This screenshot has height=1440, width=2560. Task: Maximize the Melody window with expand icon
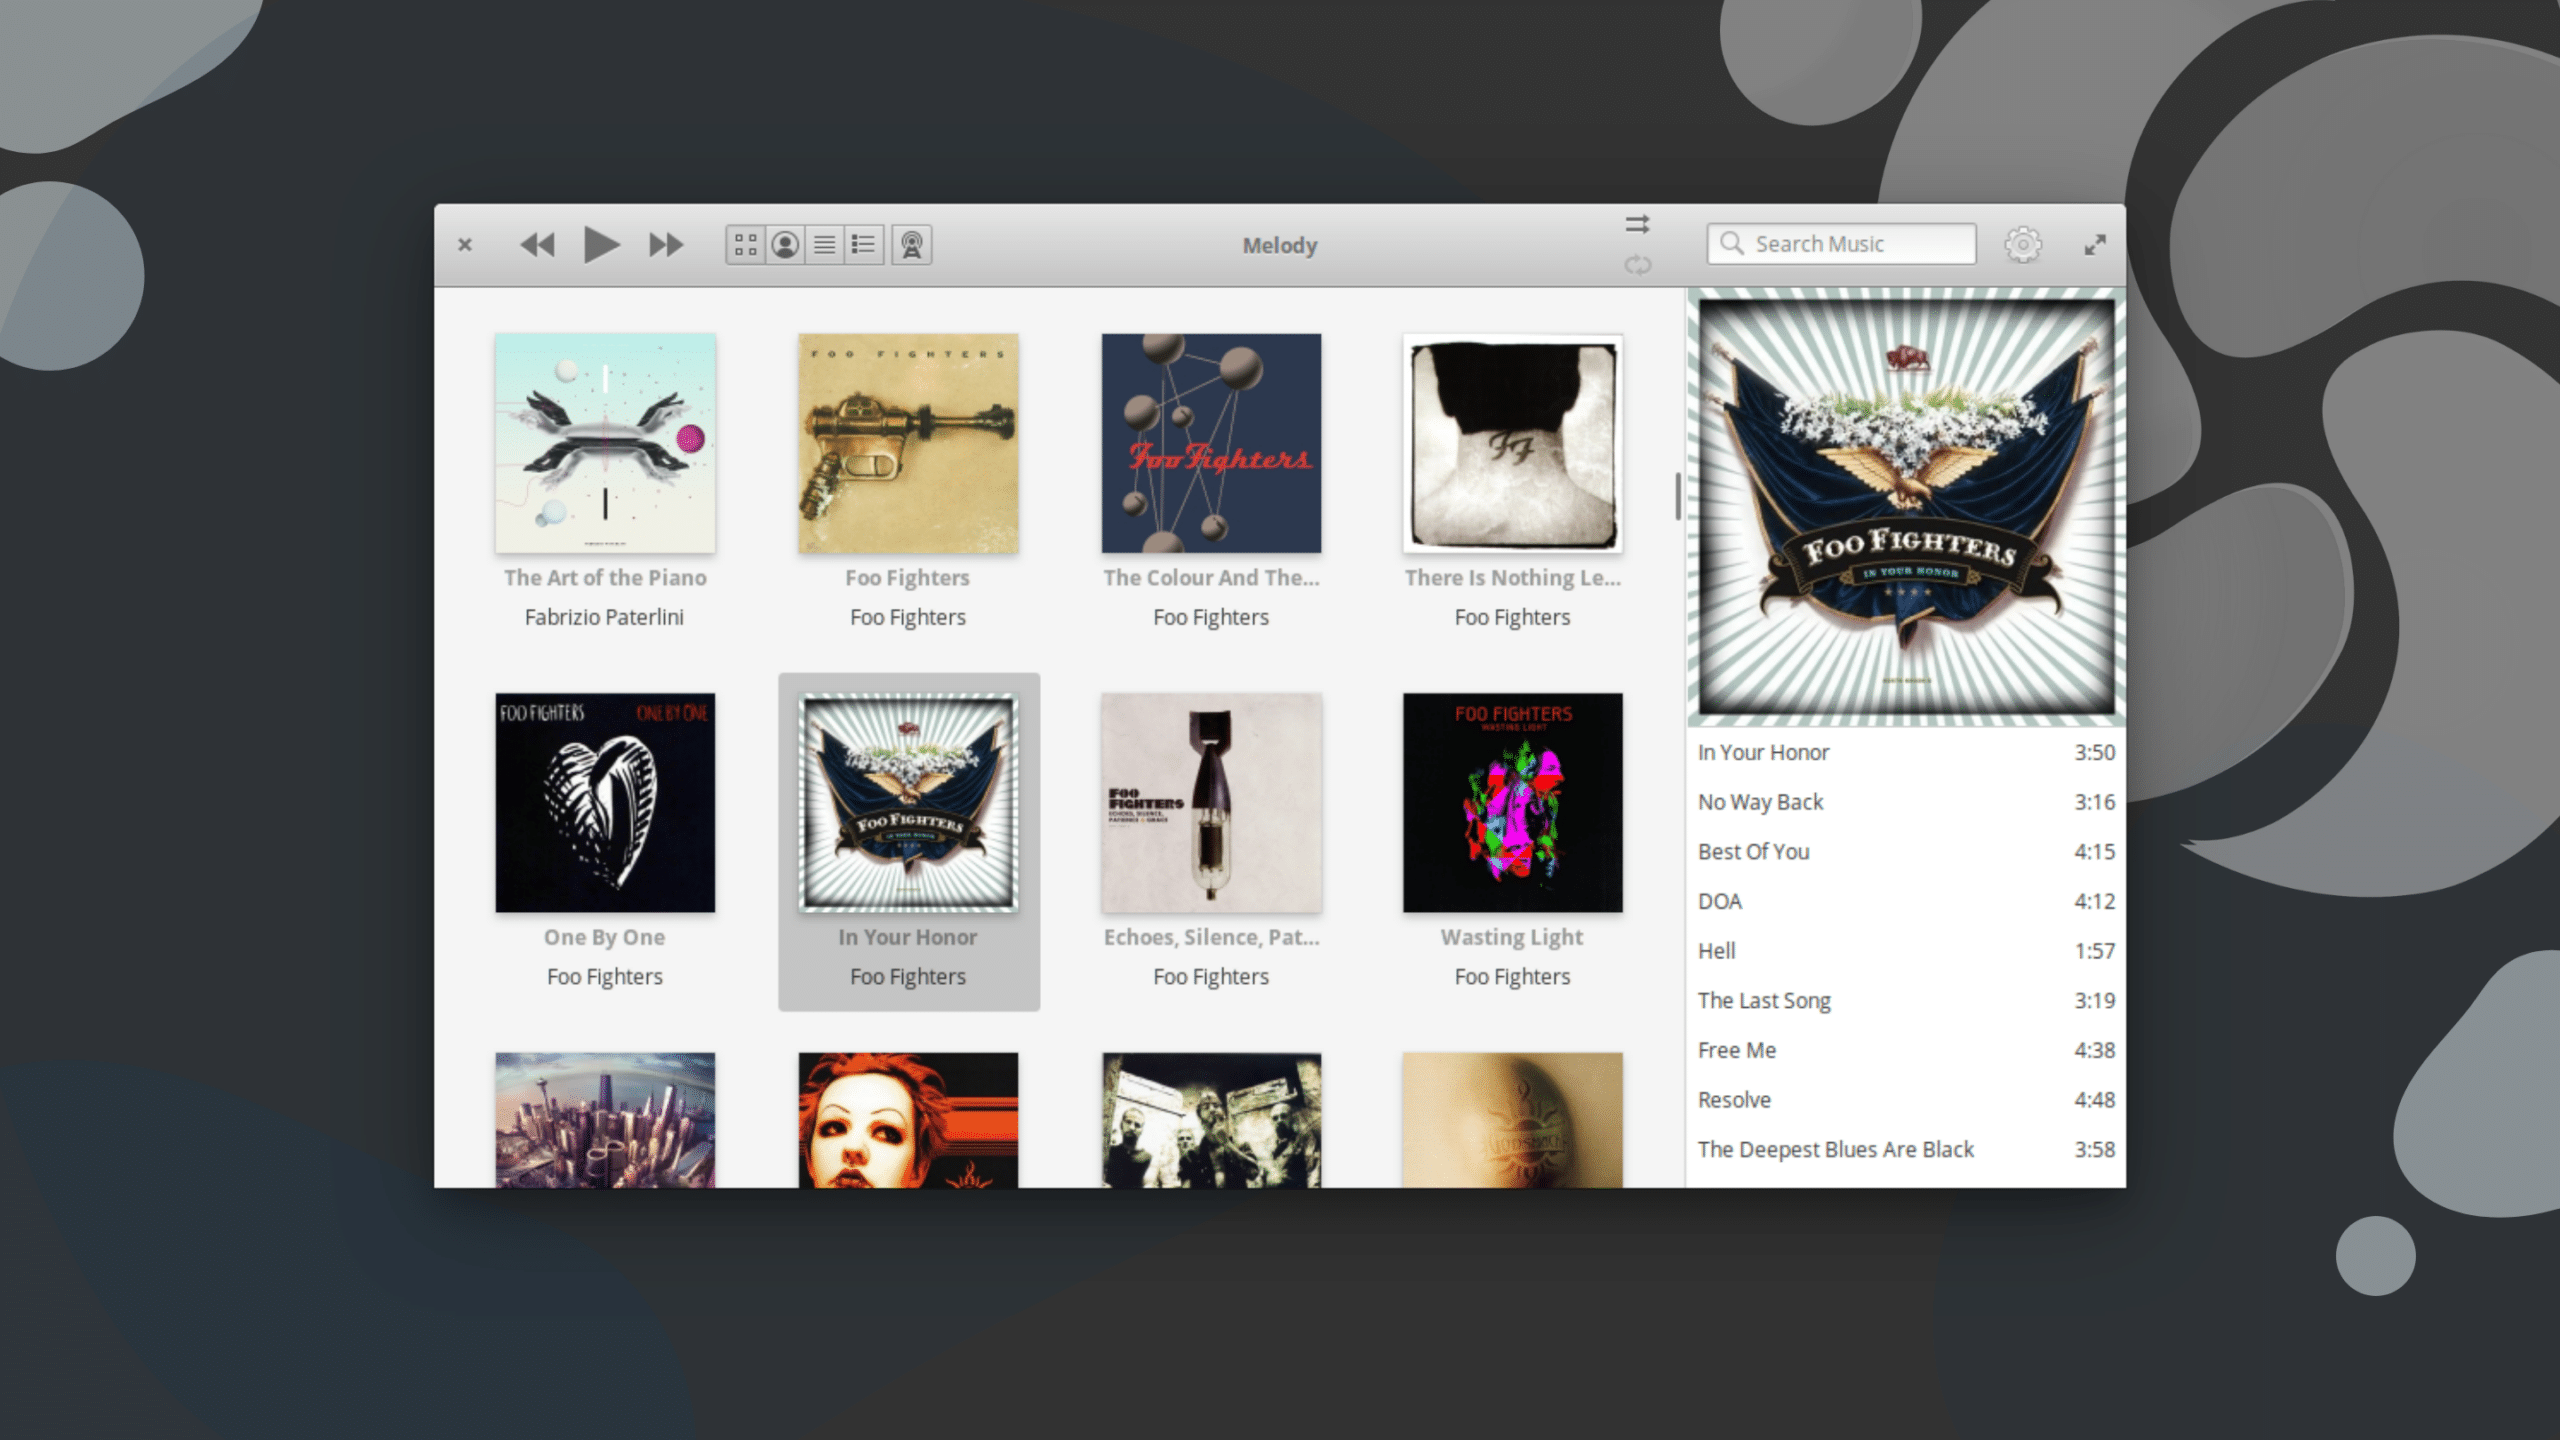click(2095, 245)
